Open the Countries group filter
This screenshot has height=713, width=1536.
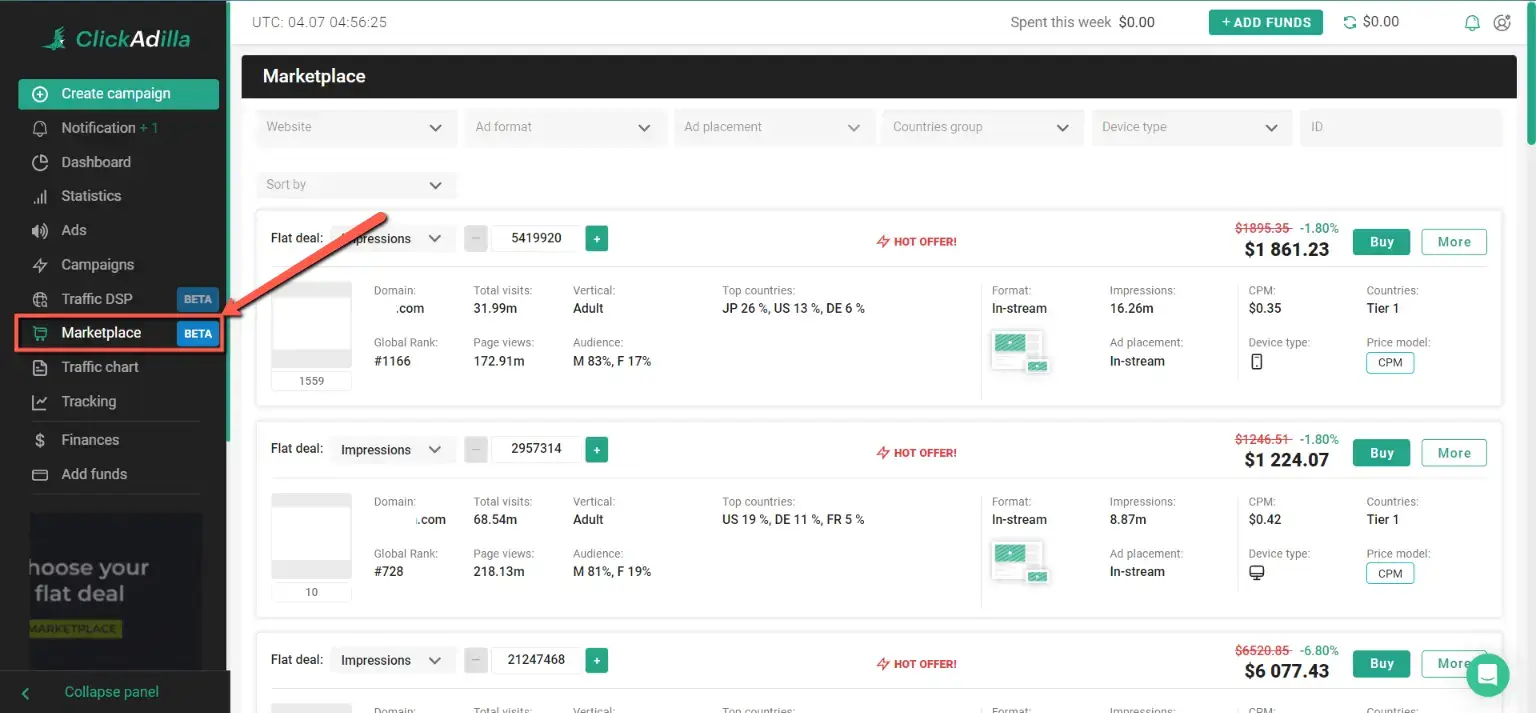pyautogui.click(x=981, y=127)
